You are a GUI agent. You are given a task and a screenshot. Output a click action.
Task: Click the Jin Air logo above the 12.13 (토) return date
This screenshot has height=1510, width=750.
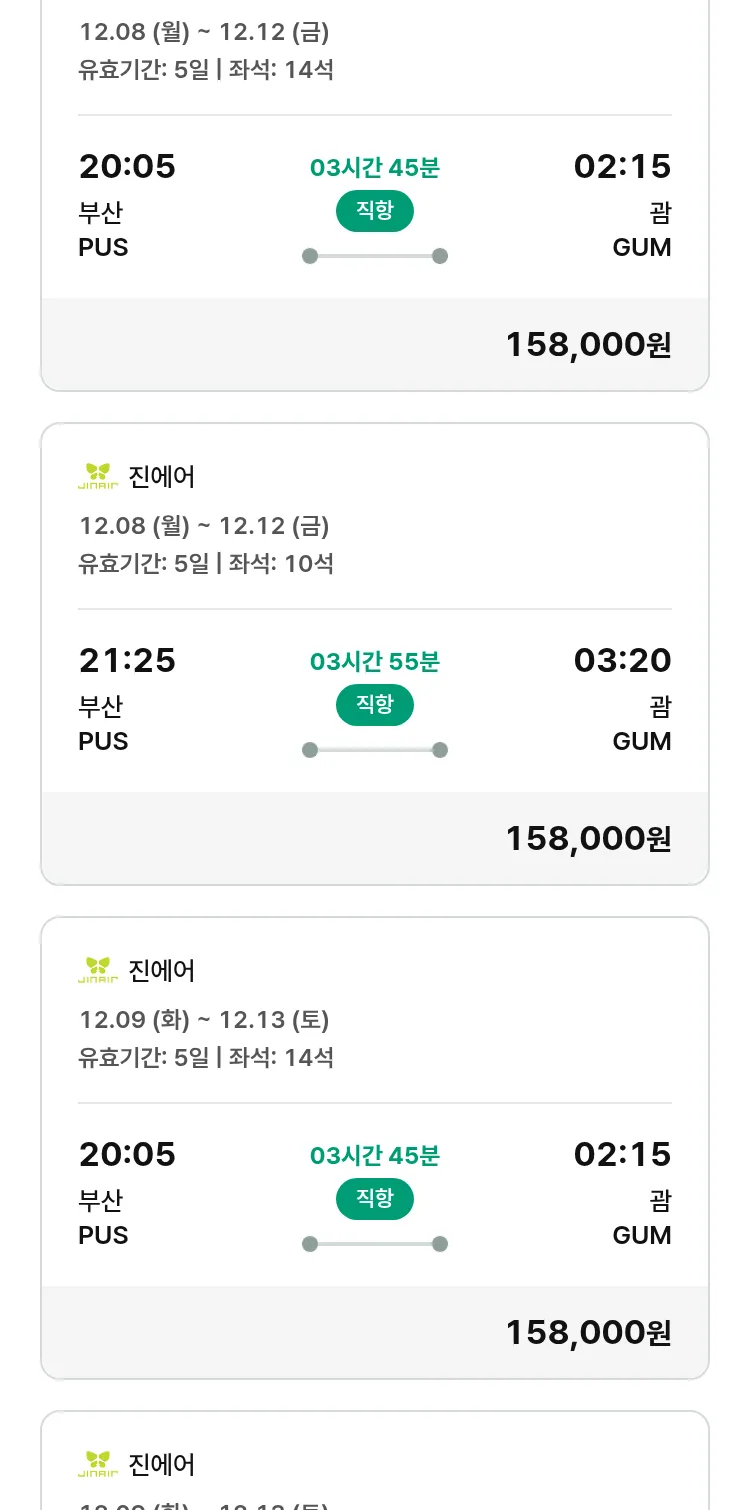pos(98,970)
